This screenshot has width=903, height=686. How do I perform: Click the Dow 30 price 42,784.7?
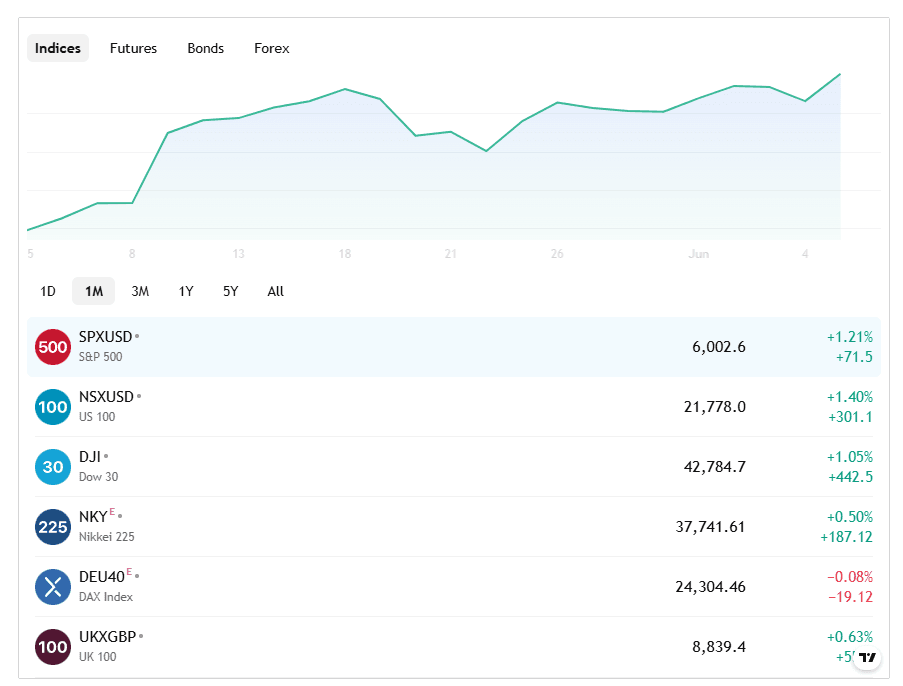(x=715, y=467)
